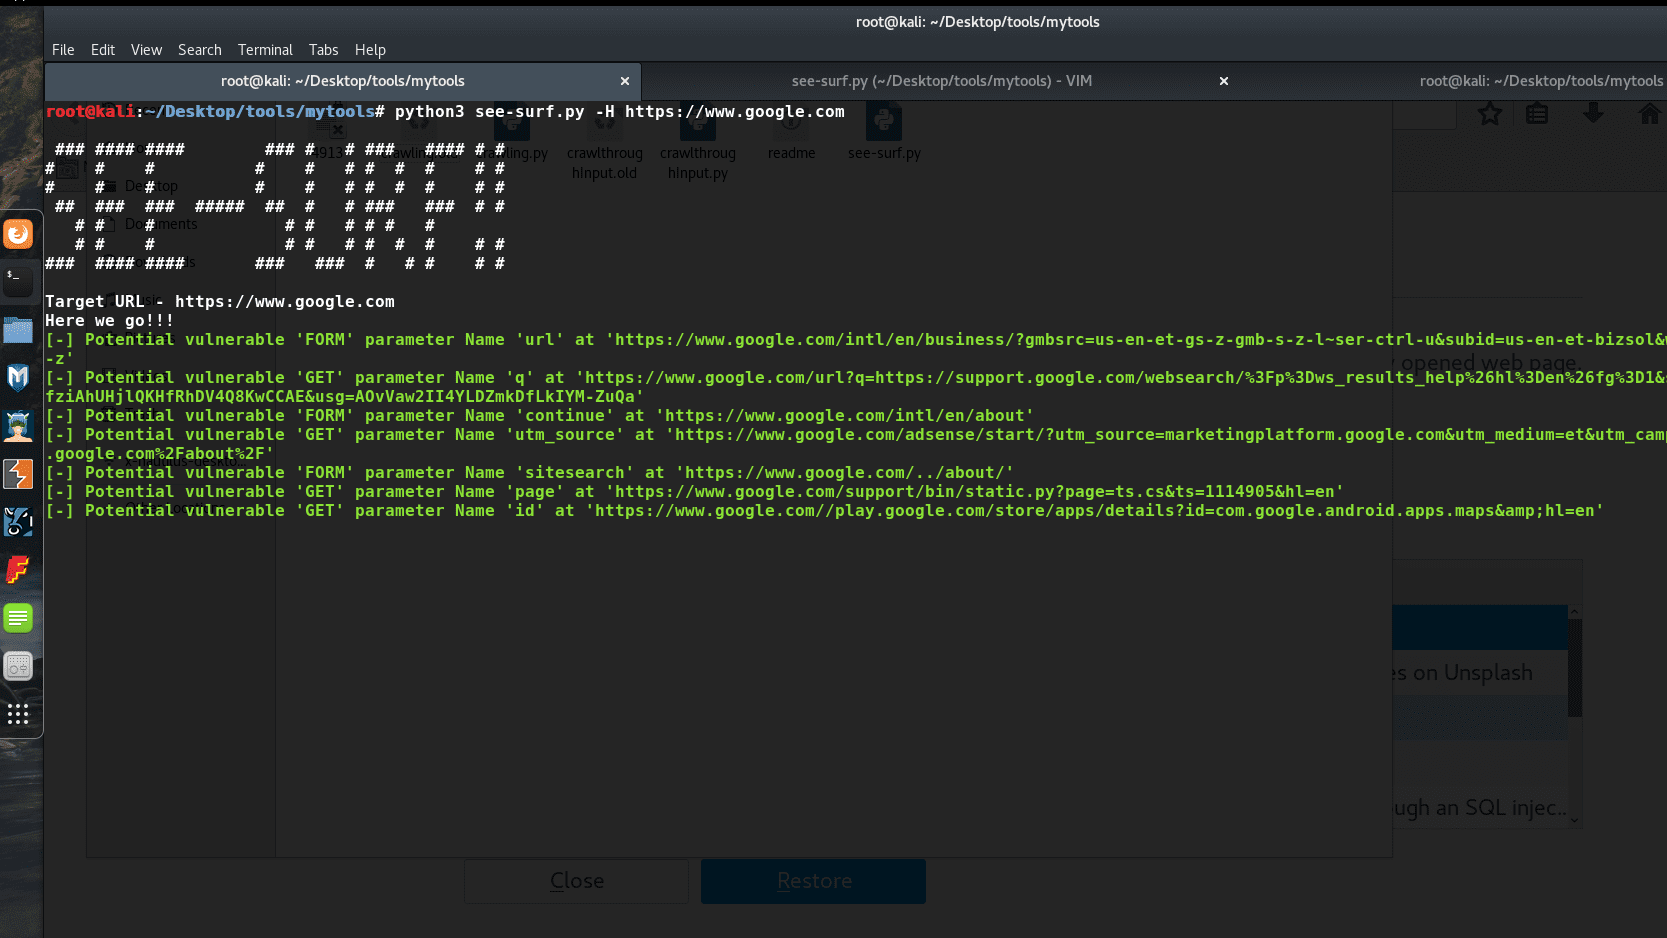Switch to first root@kali mytools tab

pyautogui.click(x=343, y=81)
